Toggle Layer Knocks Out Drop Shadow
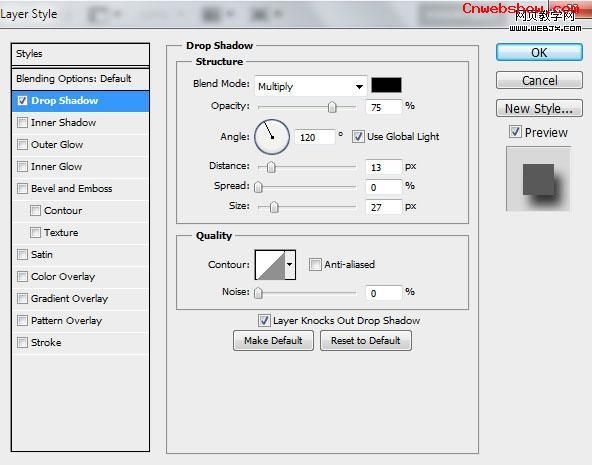The image size is (592, 465). pyautogui.click(x=264, y=320)
